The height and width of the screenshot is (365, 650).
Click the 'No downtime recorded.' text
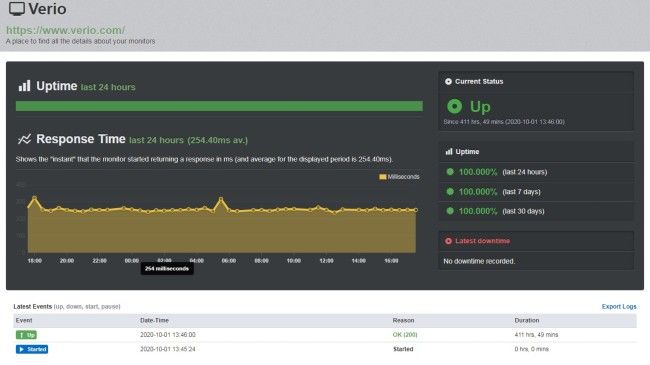coord(479,261)
